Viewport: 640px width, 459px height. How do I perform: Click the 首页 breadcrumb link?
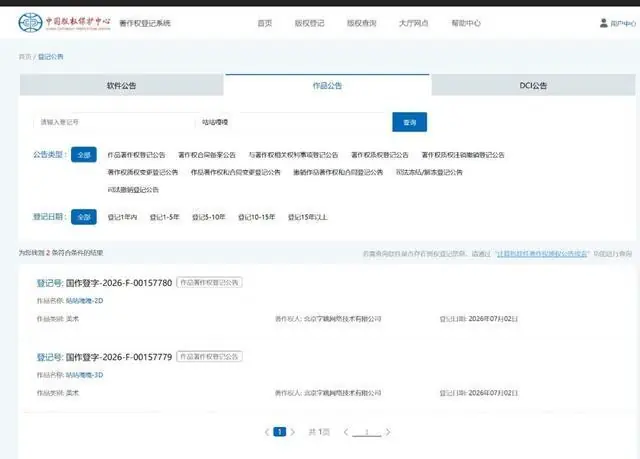[25, 57]
